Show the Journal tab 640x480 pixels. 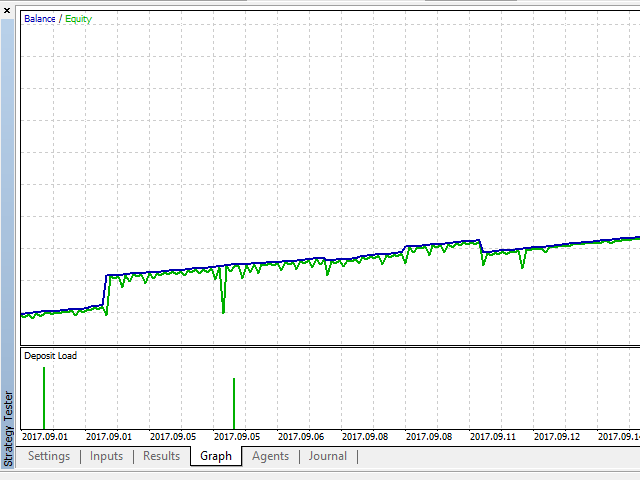(328, 456)
